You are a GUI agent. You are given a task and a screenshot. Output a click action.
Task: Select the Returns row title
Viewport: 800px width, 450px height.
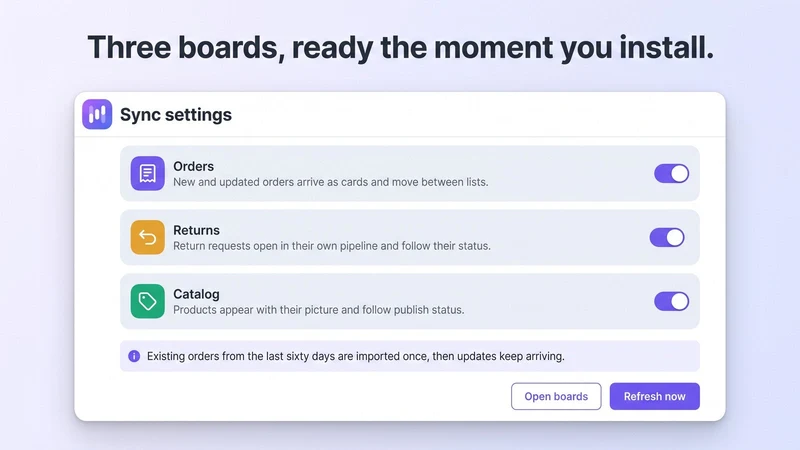196,230
